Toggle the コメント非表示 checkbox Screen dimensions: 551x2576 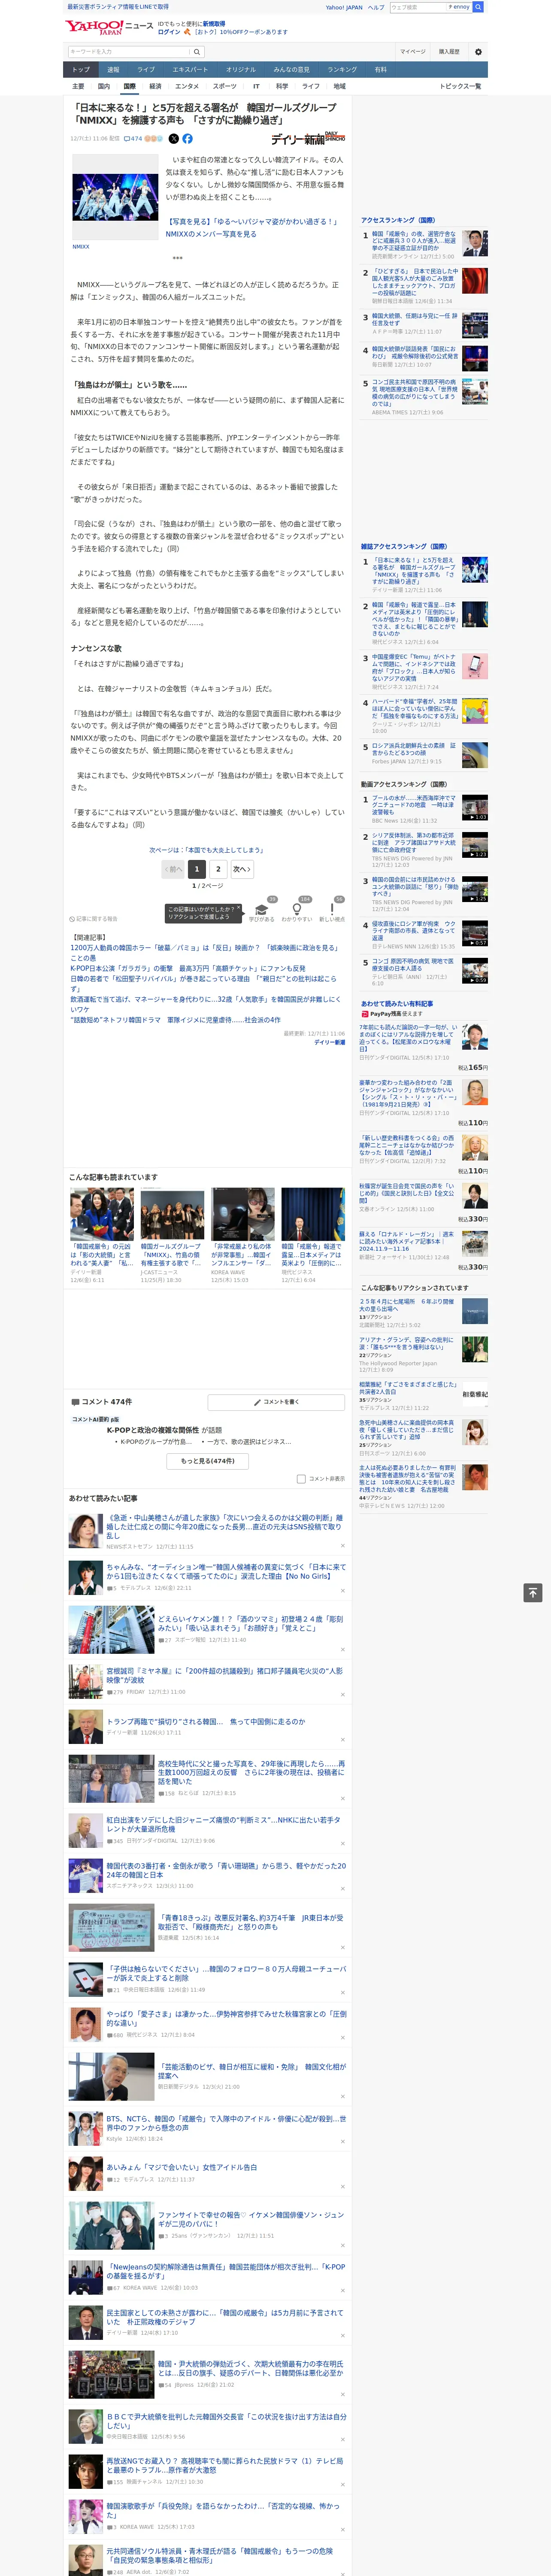(301, 1479)
